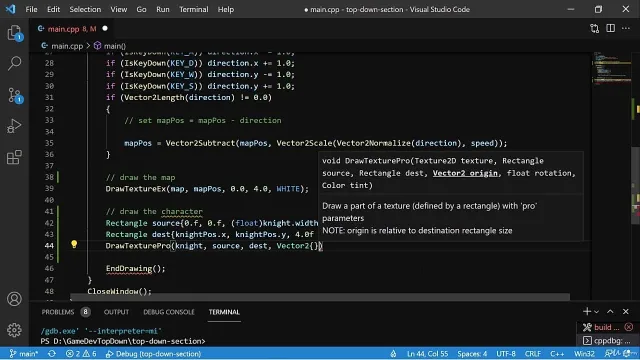Click DrawTextureEx call on line 39
This screenshot has width=640, height=360.
click(207, 189)
